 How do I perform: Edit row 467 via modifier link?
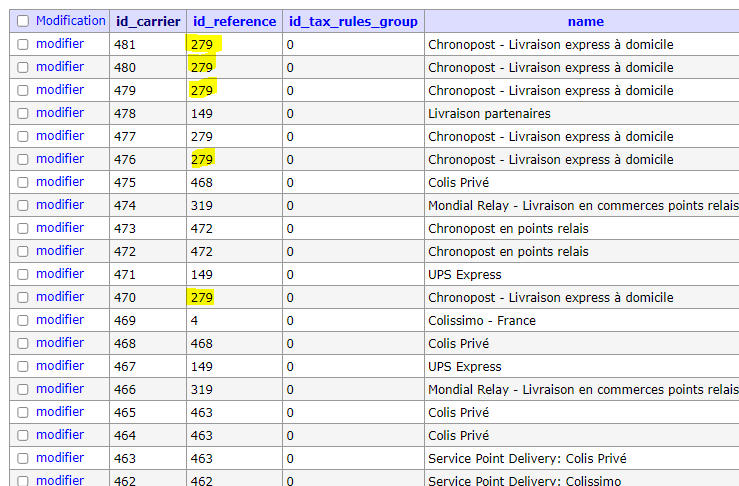point(60,366)
